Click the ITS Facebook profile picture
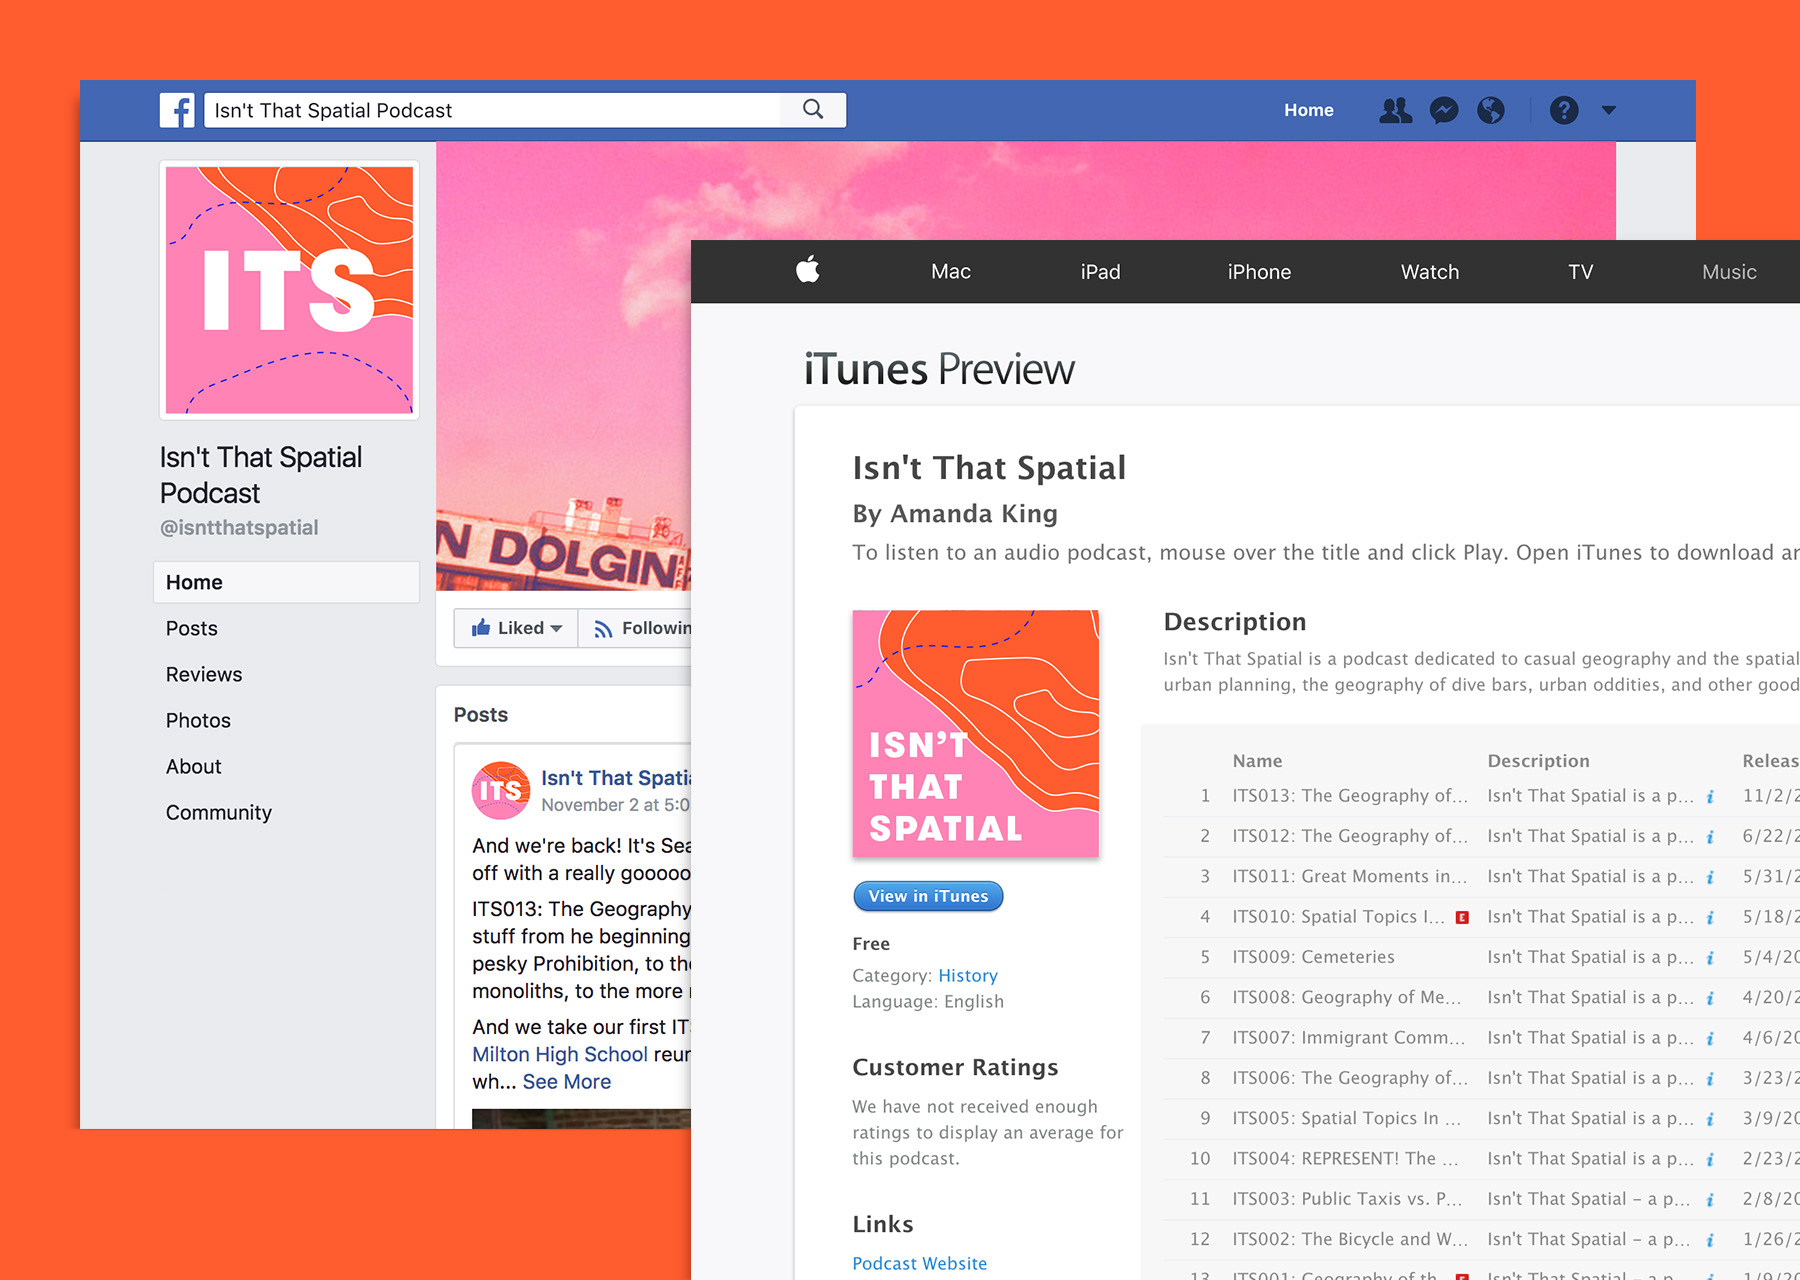 tap(289, 290)
